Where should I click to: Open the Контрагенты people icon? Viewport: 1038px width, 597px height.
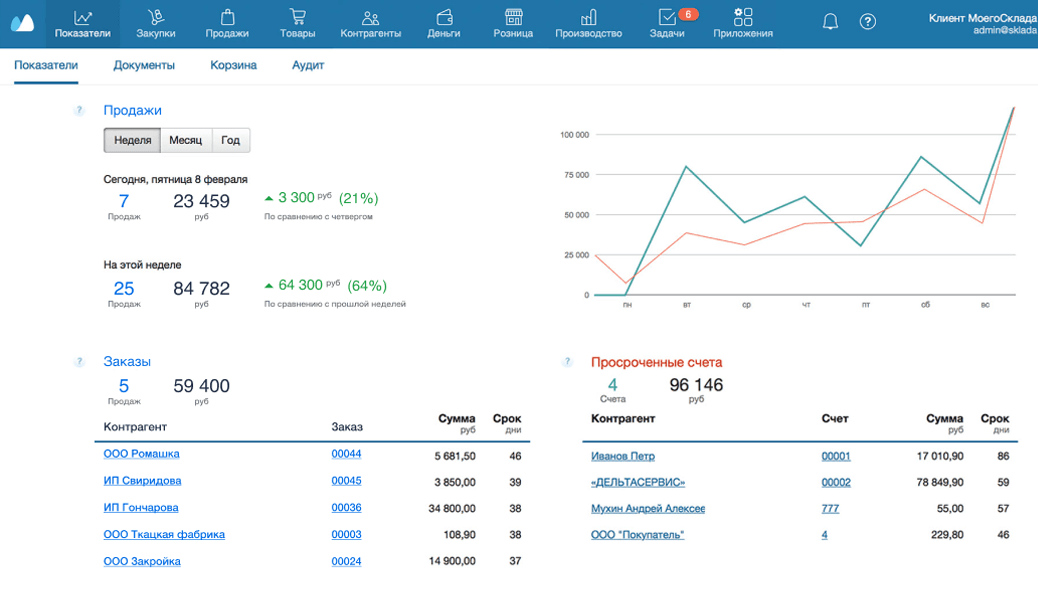pos(371,17)
